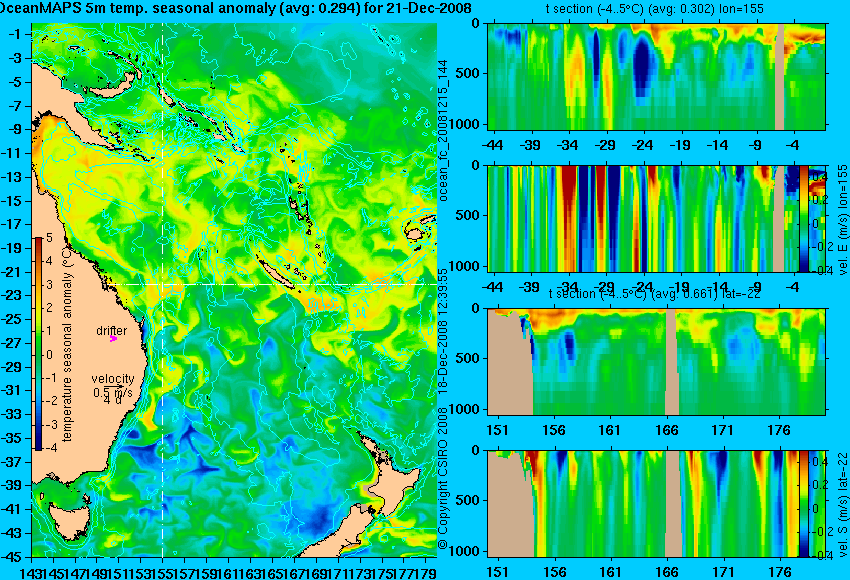Click the 't section ... lon=155' panel title

pyautogui.click(x=654, y=9)
